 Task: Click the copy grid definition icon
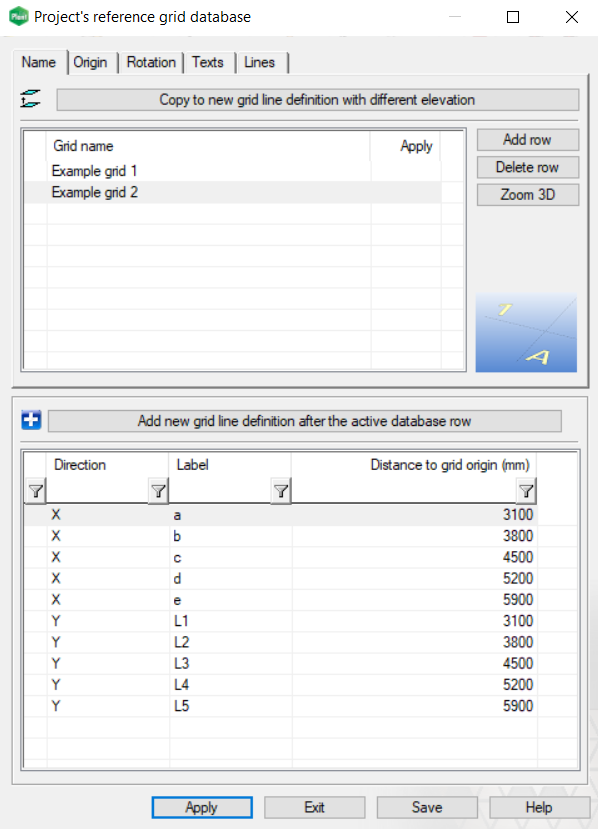click(30, 98)
